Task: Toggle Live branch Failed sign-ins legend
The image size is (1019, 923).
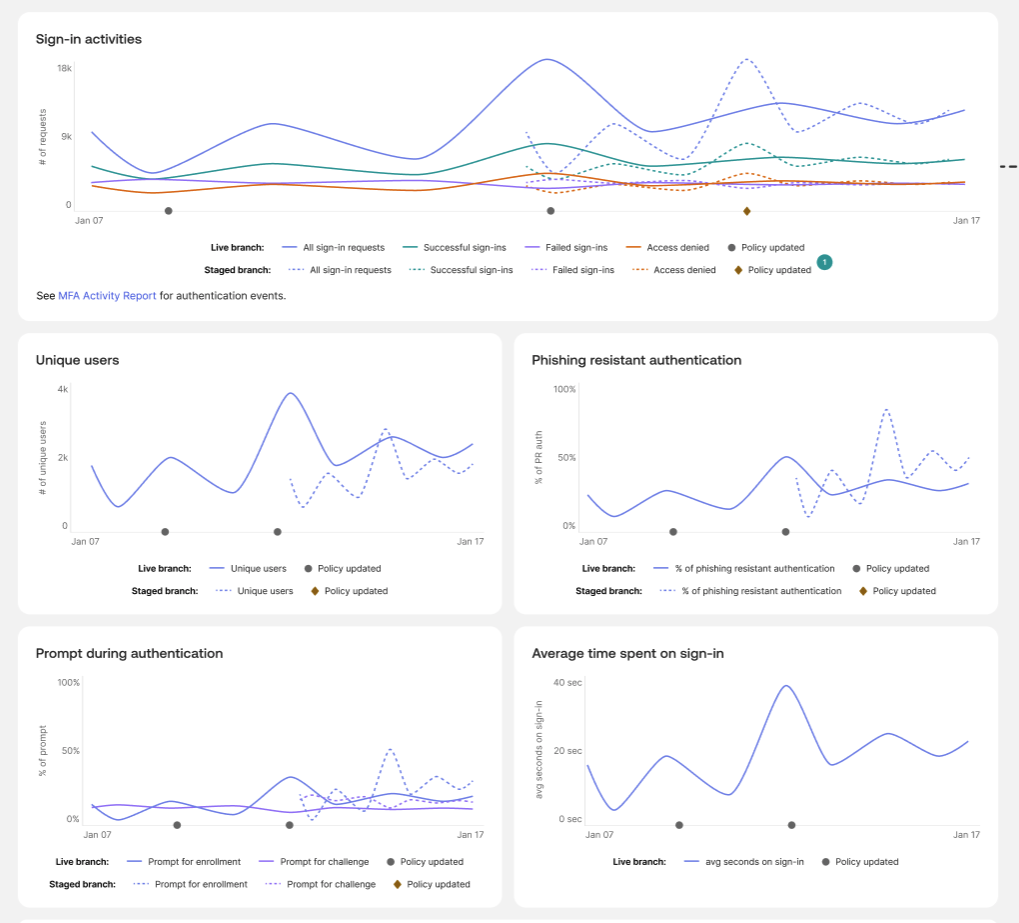Action: (566, 248)
